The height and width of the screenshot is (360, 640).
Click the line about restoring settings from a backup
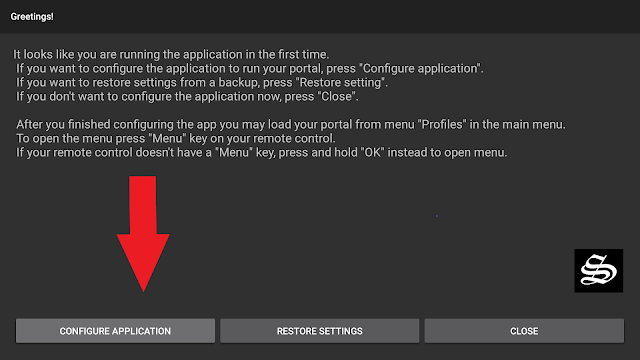pyautogui.click(x=202, y=82)
